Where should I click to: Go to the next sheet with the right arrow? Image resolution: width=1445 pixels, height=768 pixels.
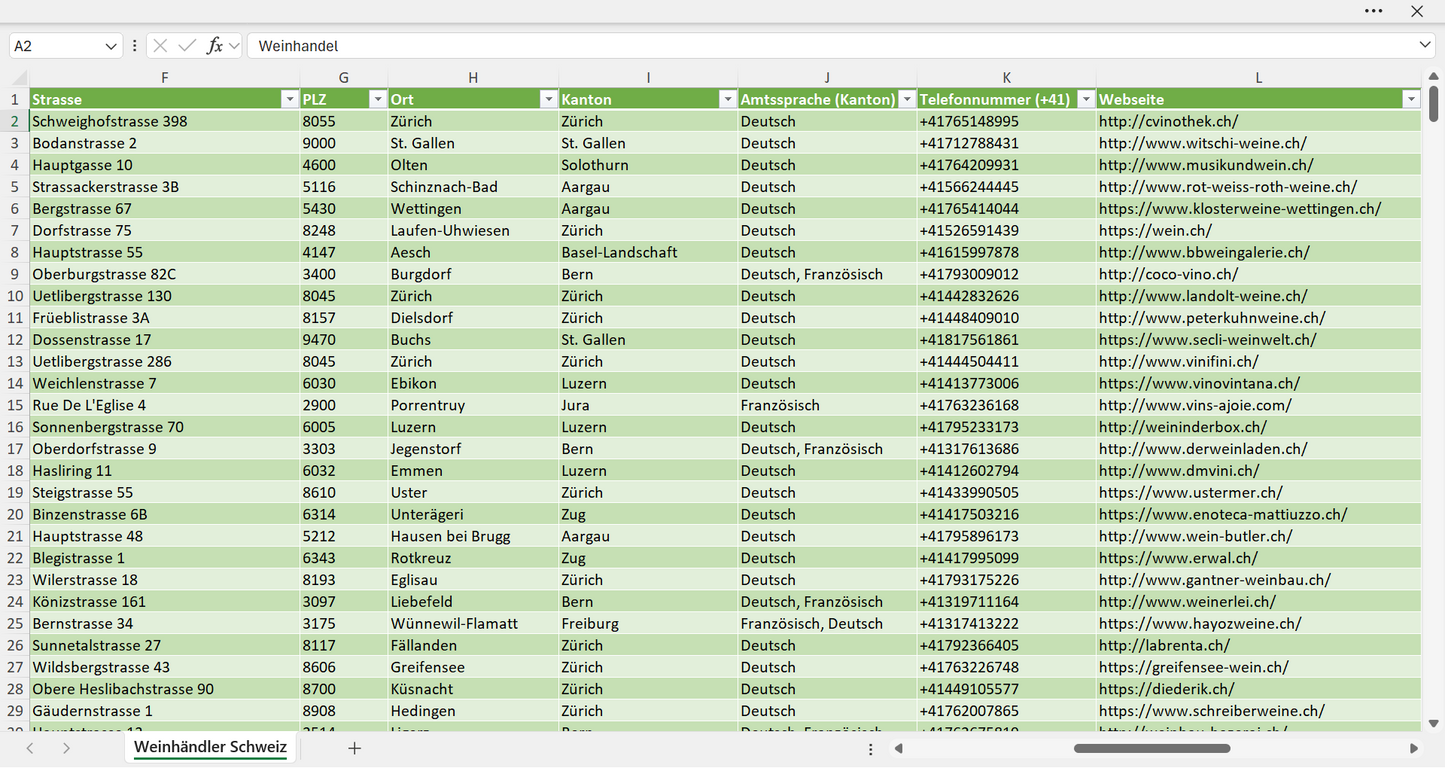66,748
